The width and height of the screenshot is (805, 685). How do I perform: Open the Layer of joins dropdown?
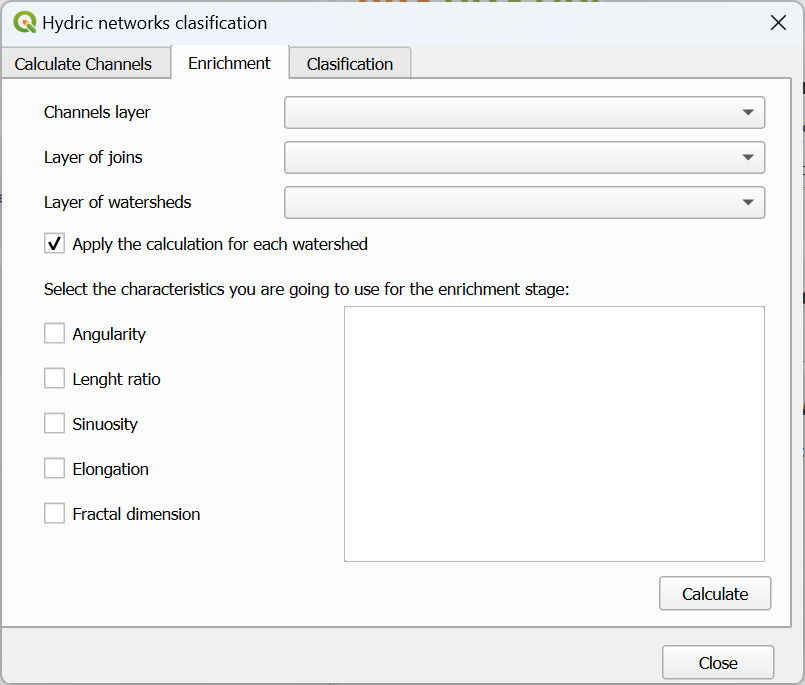tap(525, 157)
